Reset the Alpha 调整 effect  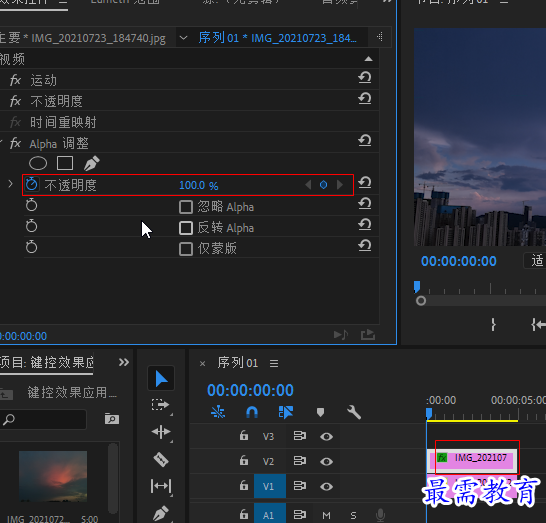pyautogui.click(x=365, y=141)
